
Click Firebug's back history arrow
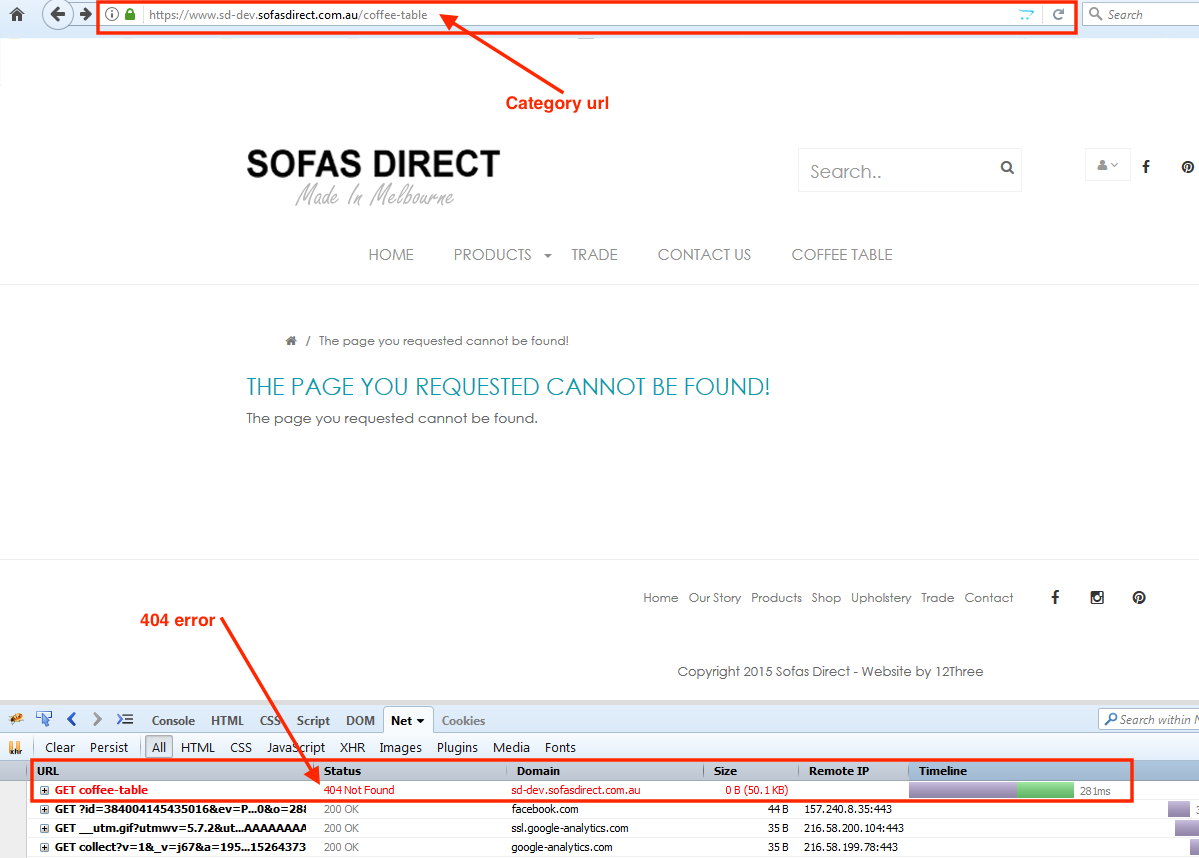coord(72,719)
